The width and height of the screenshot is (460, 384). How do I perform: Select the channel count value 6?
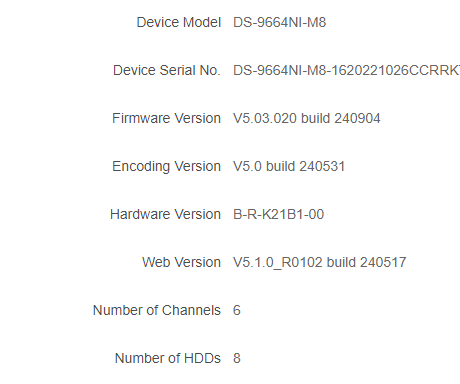coord(237,310)
